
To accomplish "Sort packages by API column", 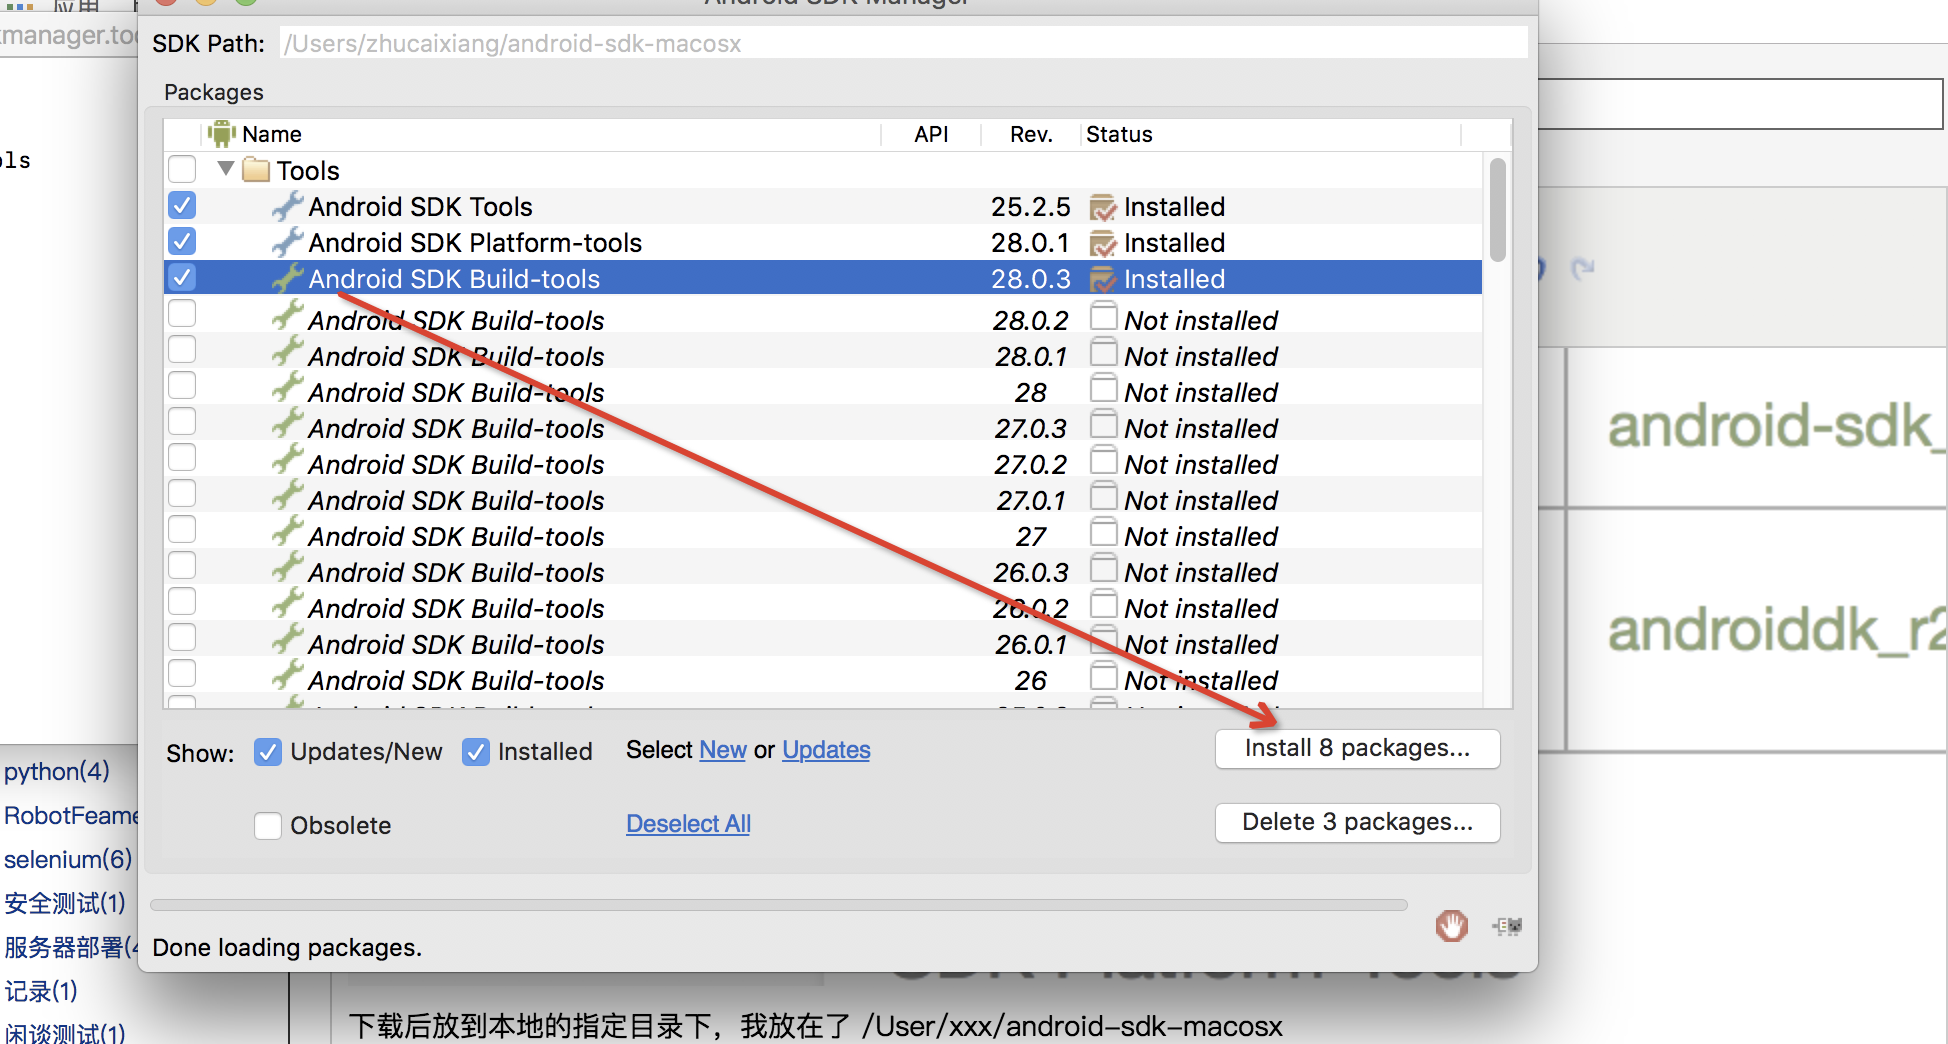I will click(931, 134).
